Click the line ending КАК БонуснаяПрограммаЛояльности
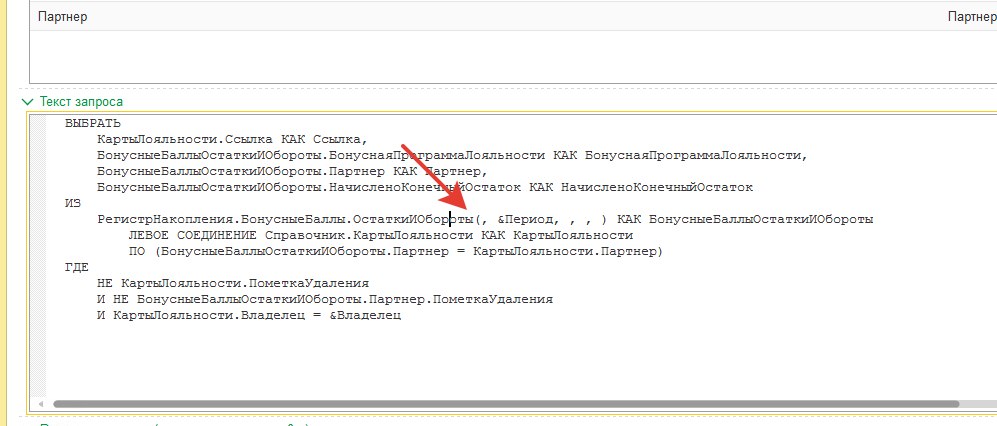Viewport: 997px width, 426px height. point(452,155)
